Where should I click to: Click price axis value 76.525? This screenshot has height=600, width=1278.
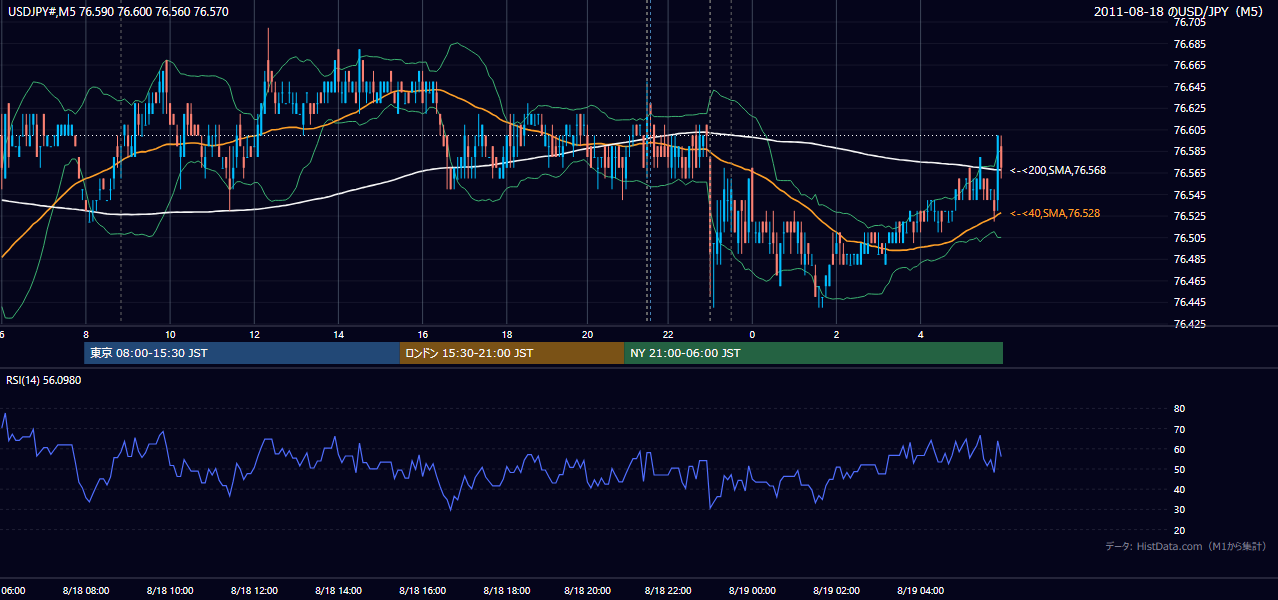pos(1189,217)
